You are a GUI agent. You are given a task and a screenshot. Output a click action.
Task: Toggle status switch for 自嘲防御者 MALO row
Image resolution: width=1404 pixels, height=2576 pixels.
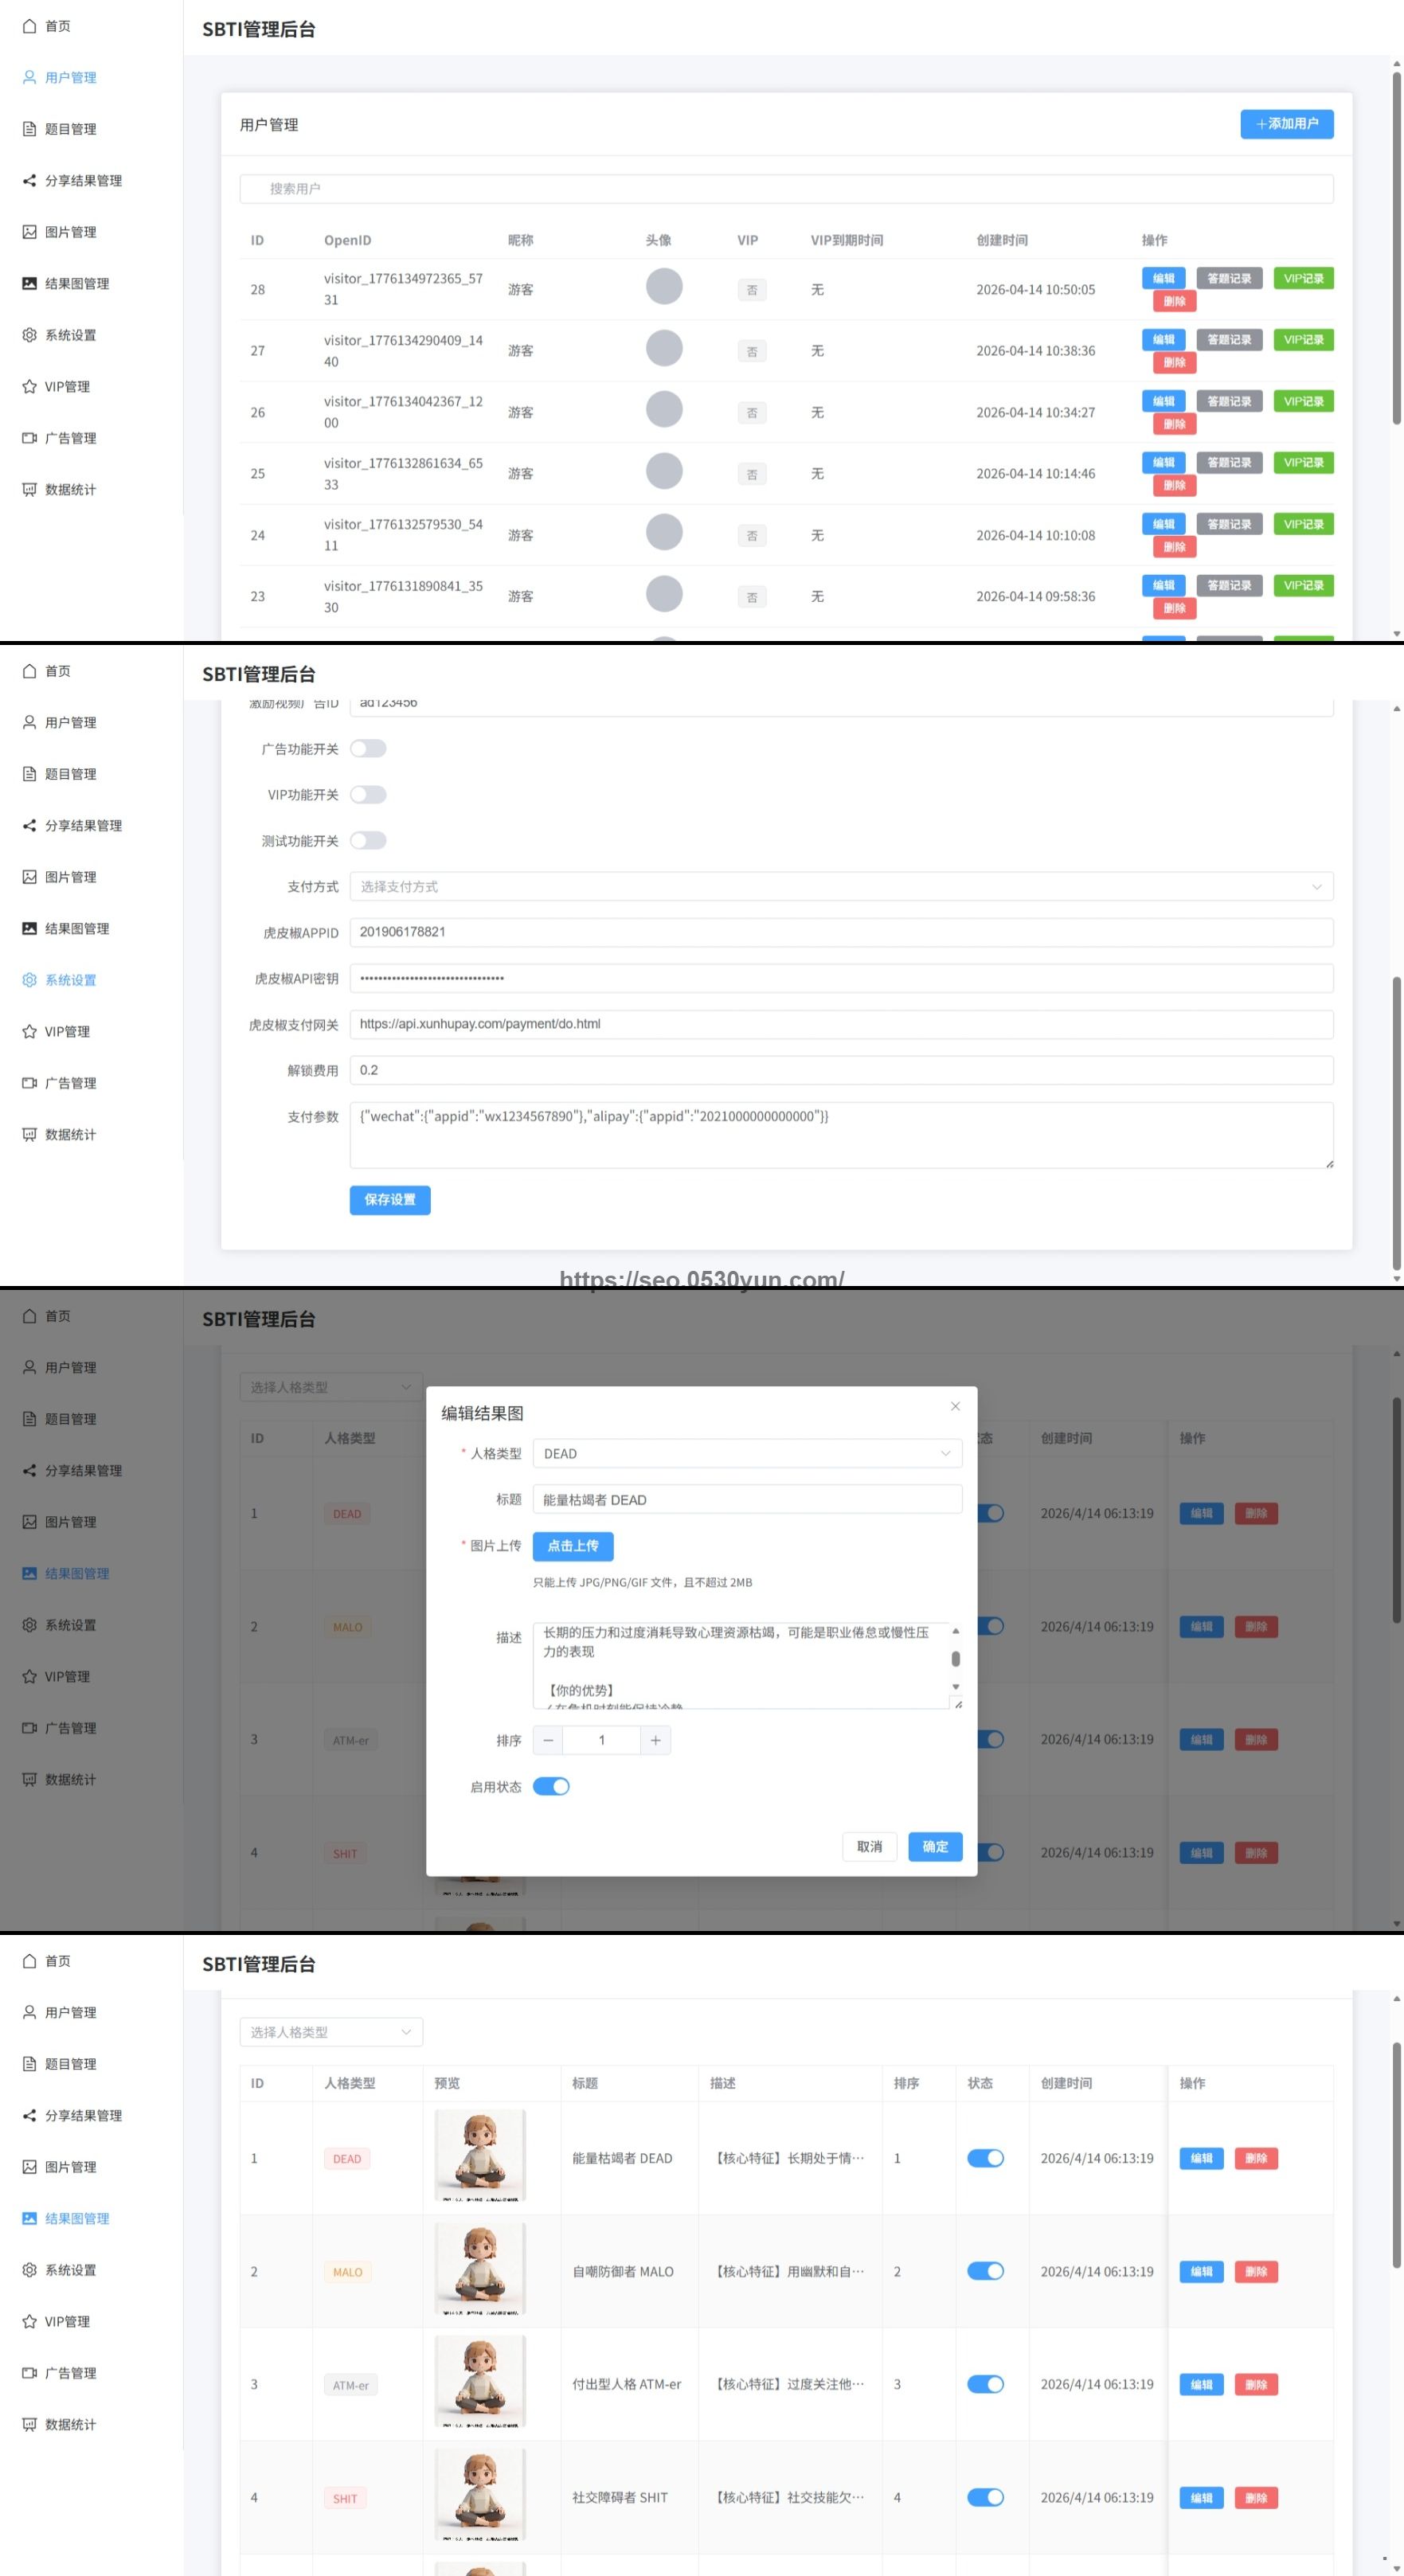(x=985, y=2271)
